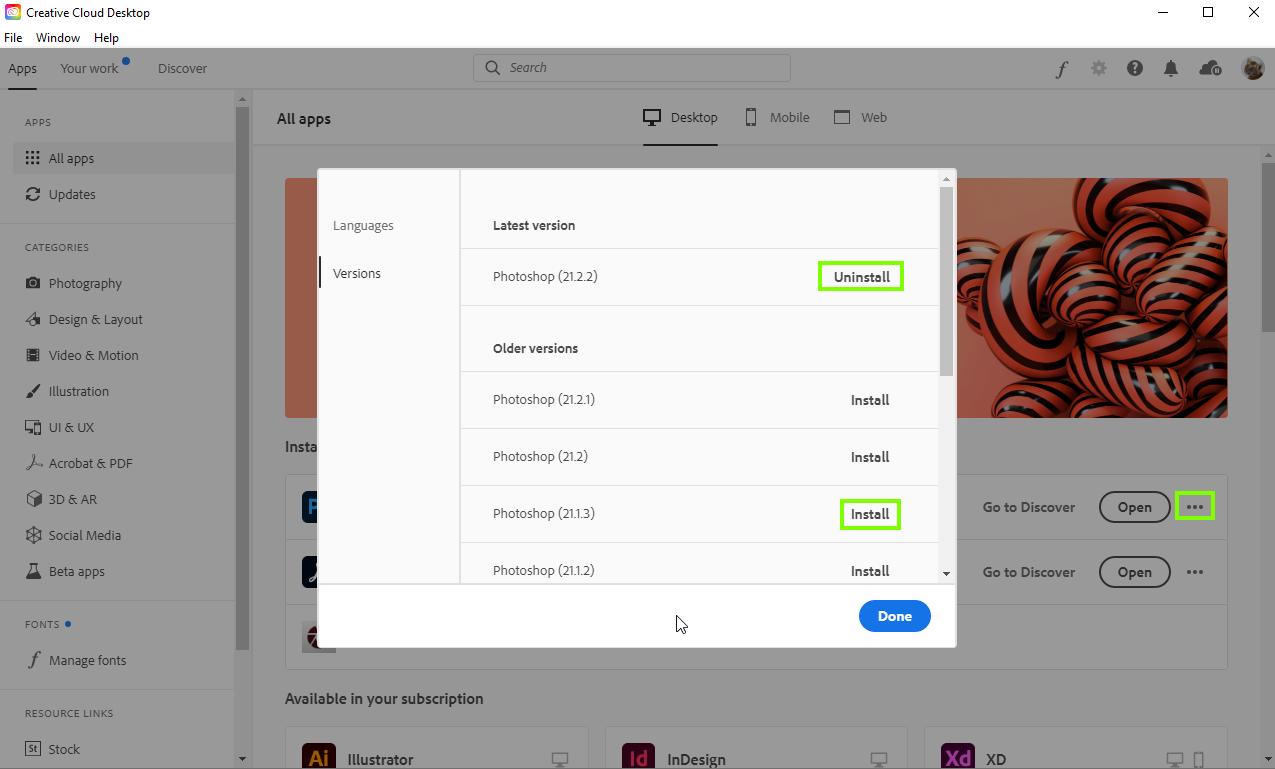Screen dimensions: 1275x769
Task: Switch to the Your work tab
Action: (x=88, y=68)
